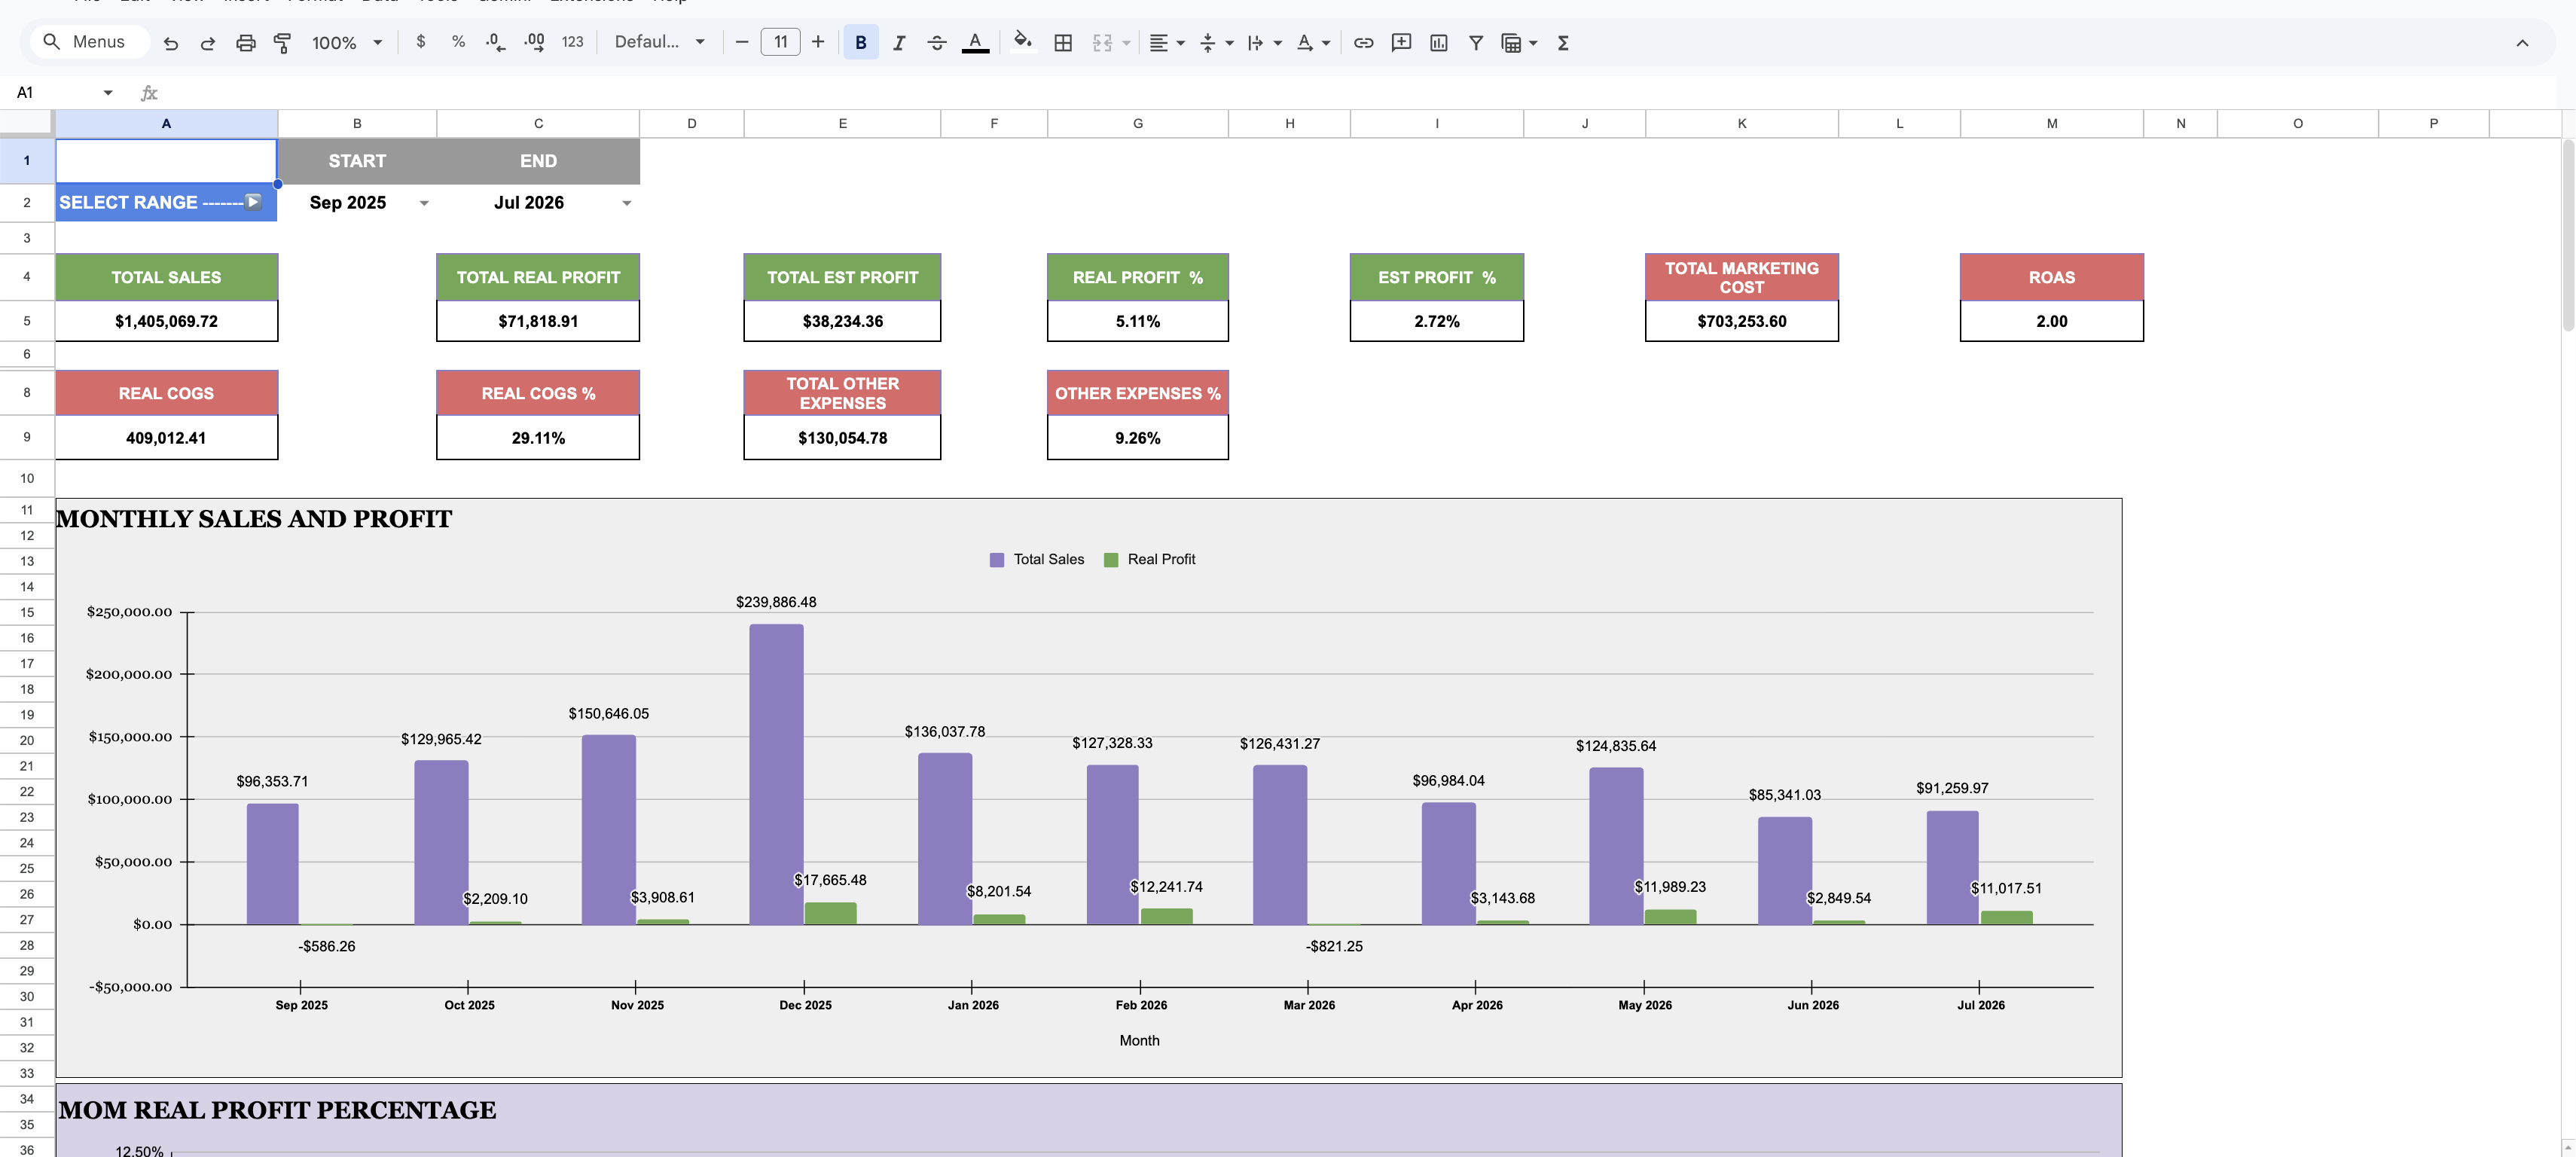The width and height of the screenshot is (2576, 1157).
Task: Open text wrapping dropdown
Action: (1264, 42)
